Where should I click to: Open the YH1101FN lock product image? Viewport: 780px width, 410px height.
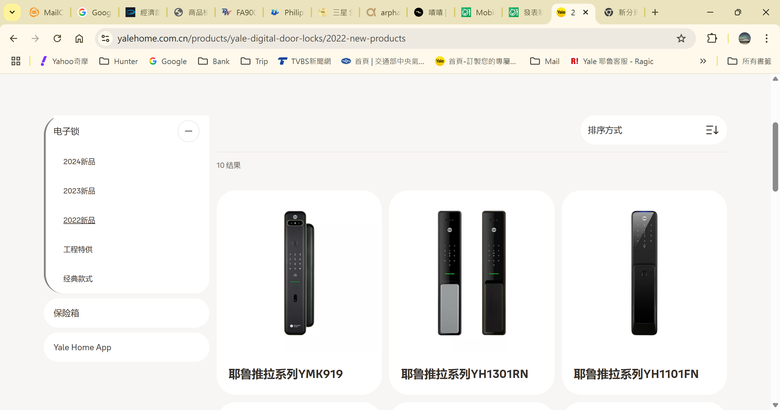(644, 273)
